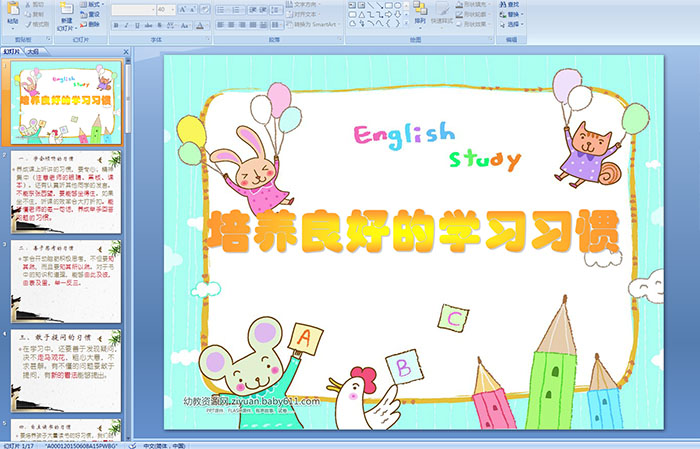Click the thumbnail pane vertical scrollbar
Screen dimensions: 700x449
(x=129, y=250)
